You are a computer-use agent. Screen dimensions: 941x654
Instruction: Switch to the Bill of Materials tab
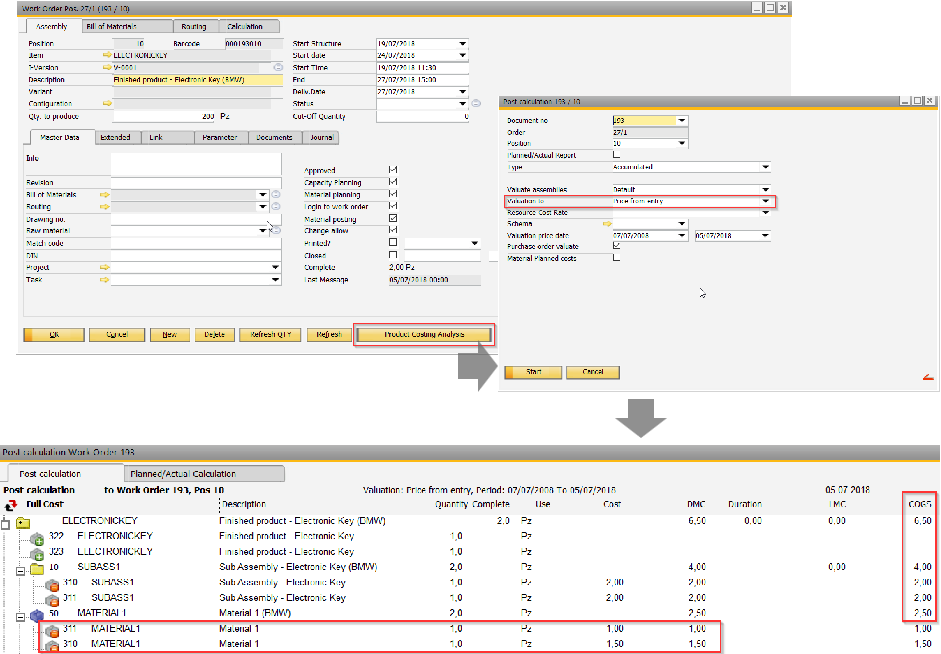127,26
